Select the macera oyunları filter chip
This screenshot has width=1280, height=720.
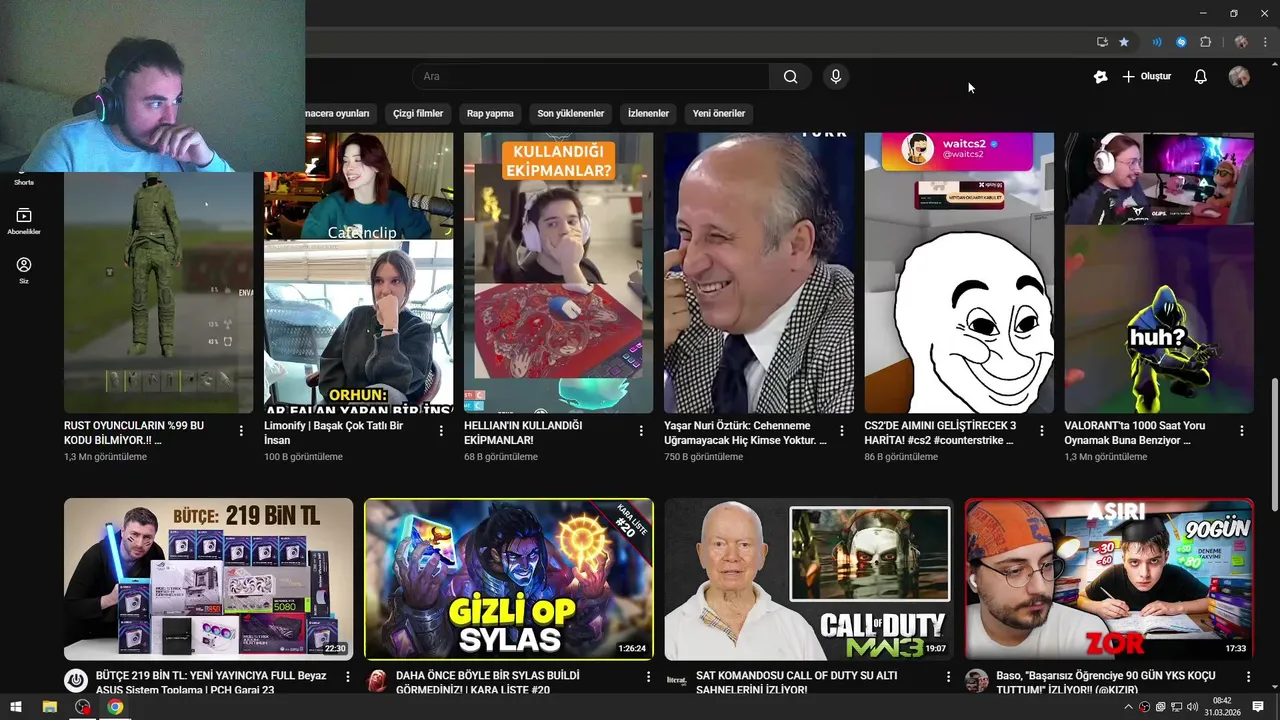point(340,113)
